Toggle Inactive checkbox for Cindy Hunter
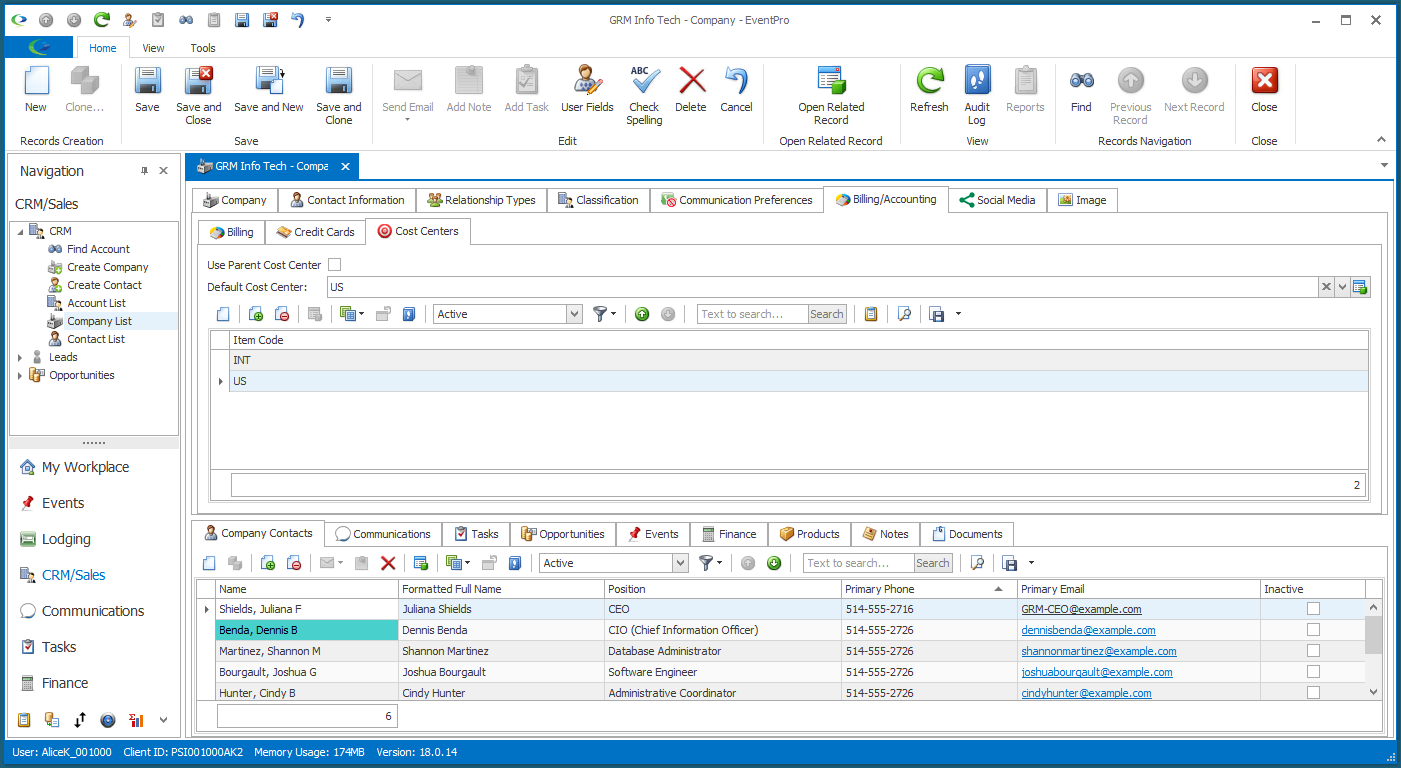The width and height of the screenshot is (1401, 768). click(x=1313, y=692)
